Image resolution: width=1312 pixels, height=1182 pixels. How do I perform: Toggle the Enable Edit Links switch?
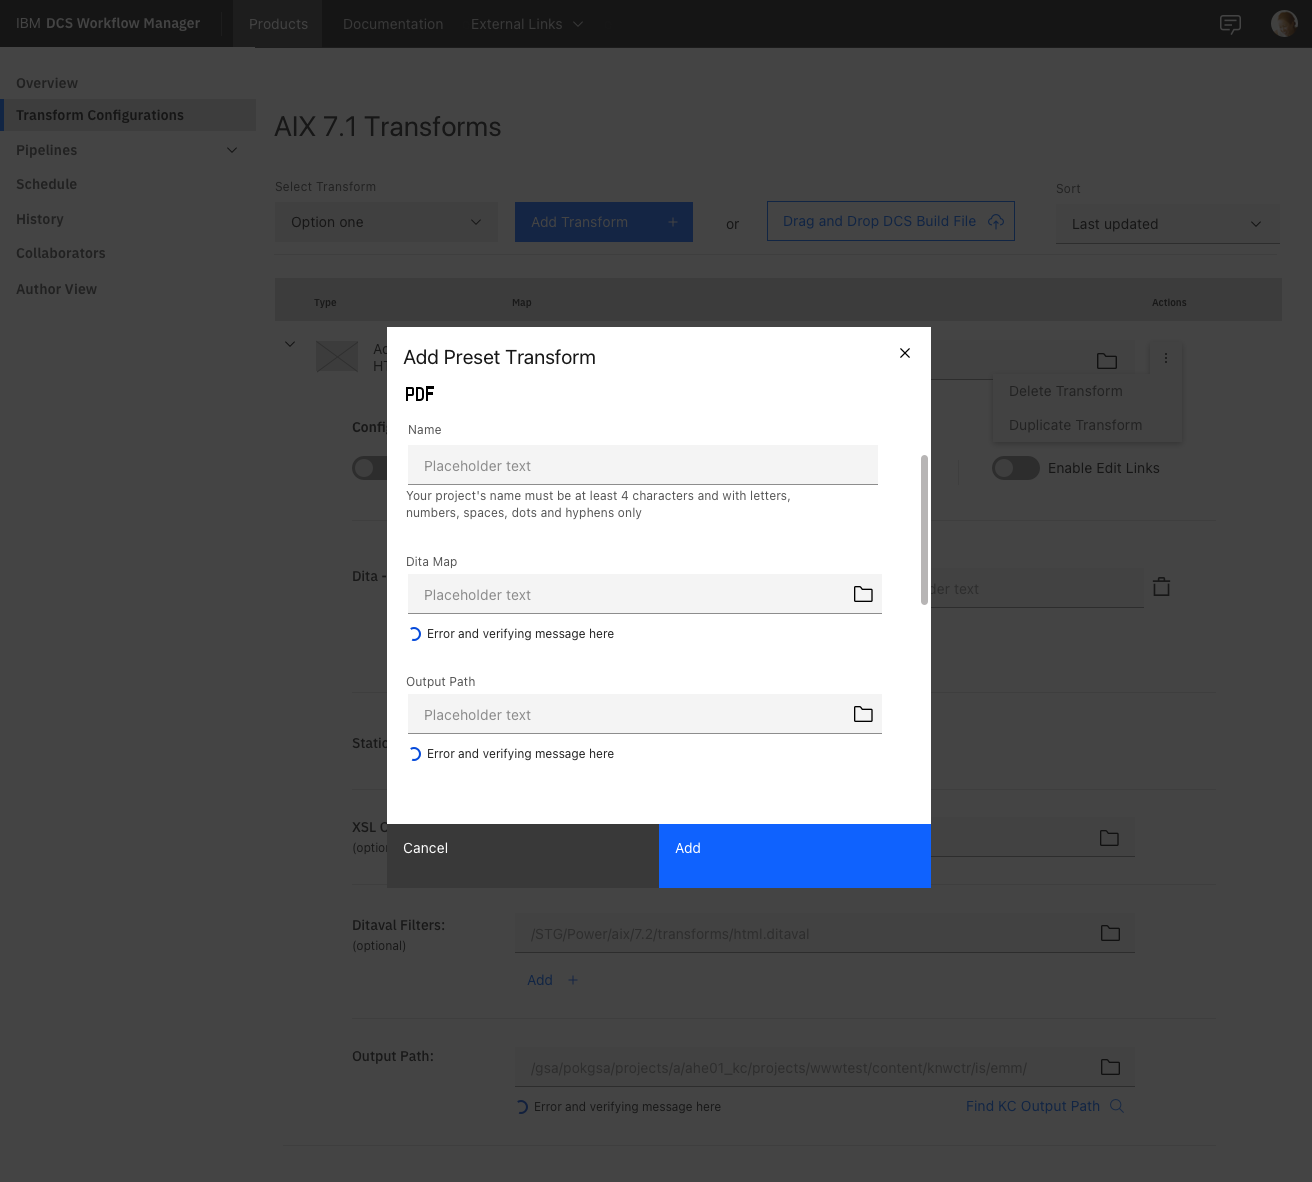[1016, 468]
